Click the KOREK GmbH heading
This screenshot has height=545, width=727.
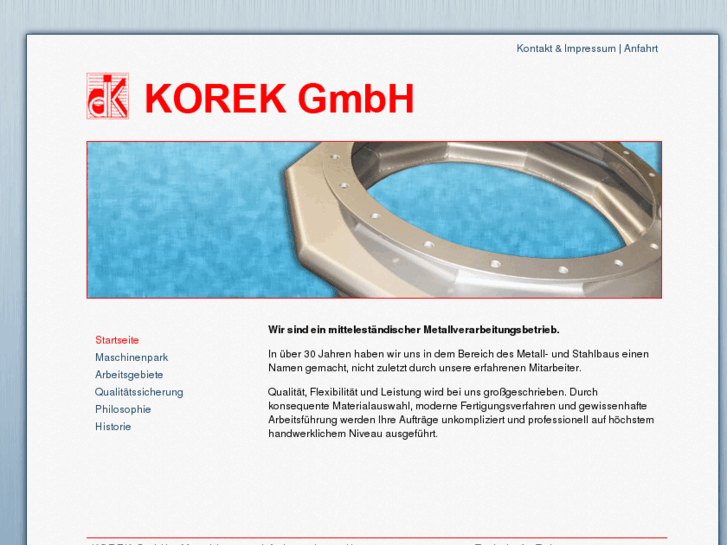point(279,98)
